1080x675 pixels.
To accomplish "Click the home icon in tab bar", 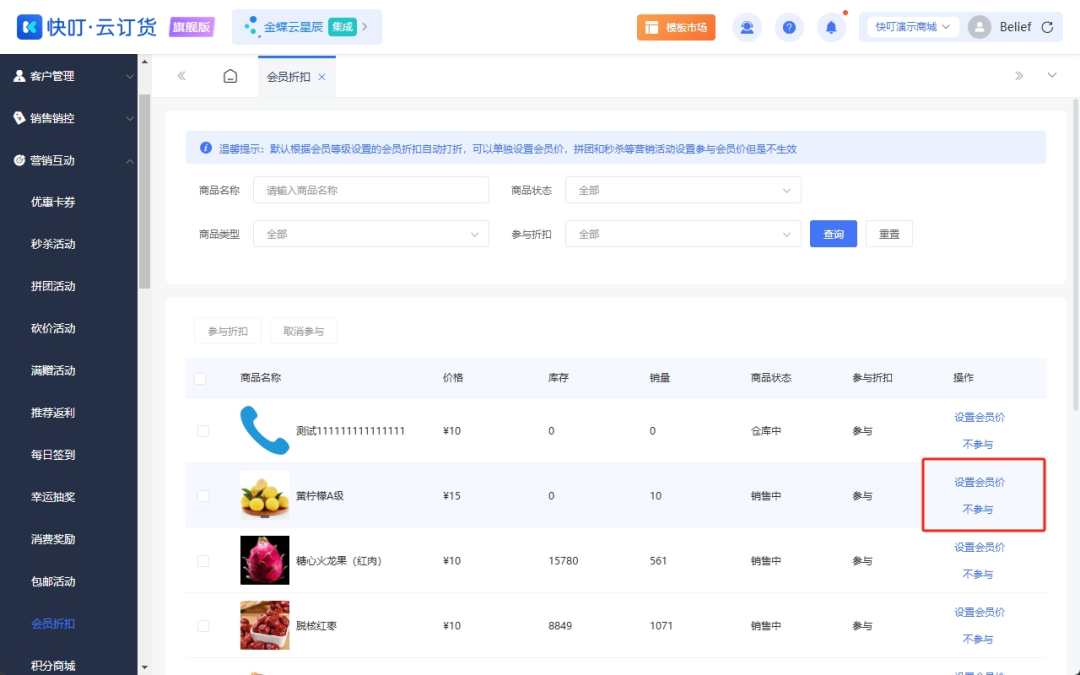I will [230, 75].
